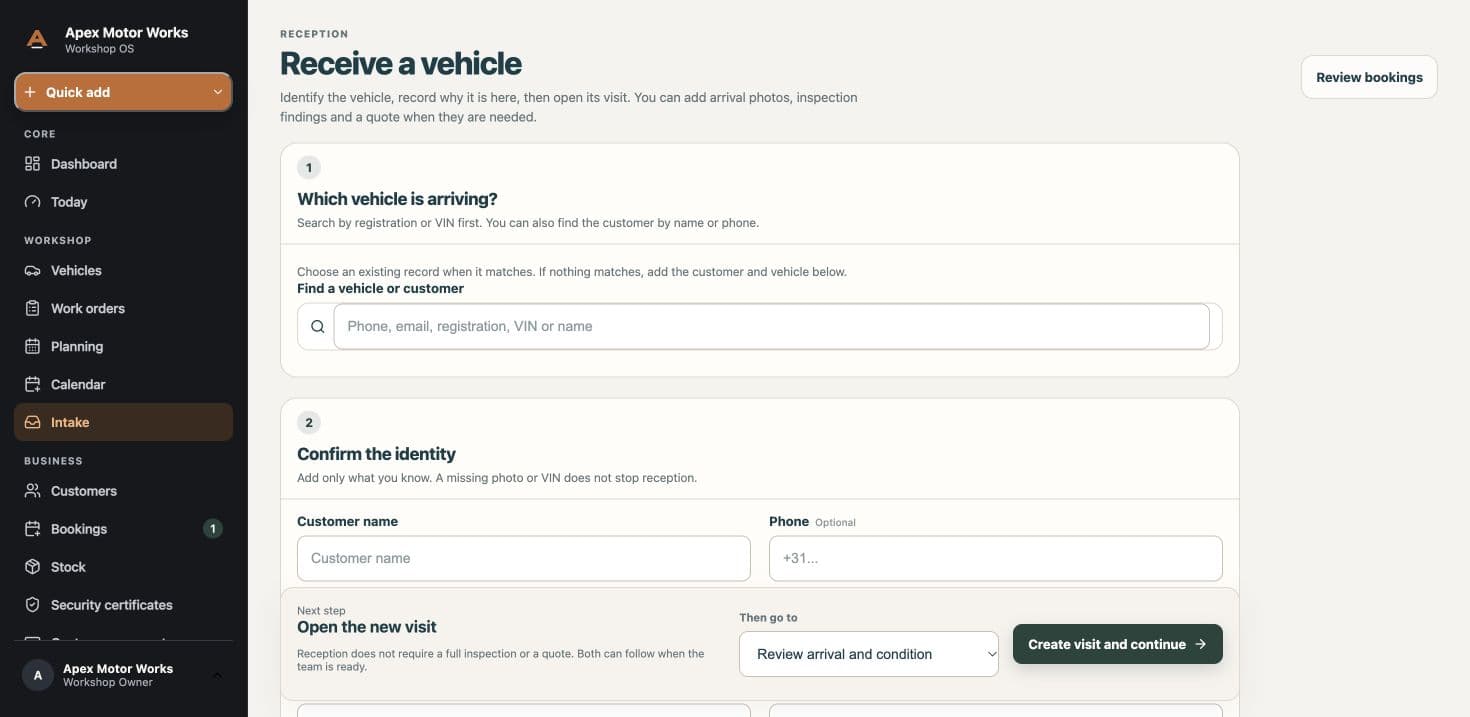1470x717 pixels.
Task: Open the Review arrival and condition dropdown
Action: (x=868, y=654)
